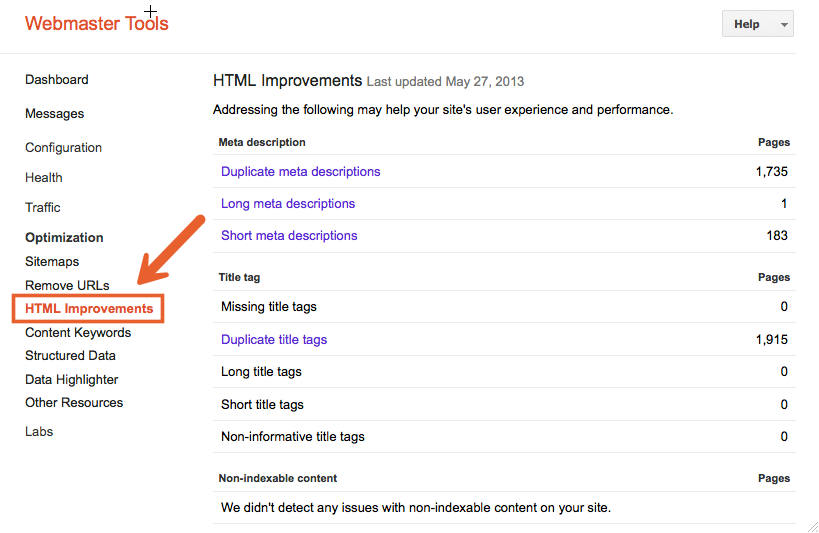Select HTML Improvements in the sidebar
Viewport: 819px width, 533px height.
[89, 309]
